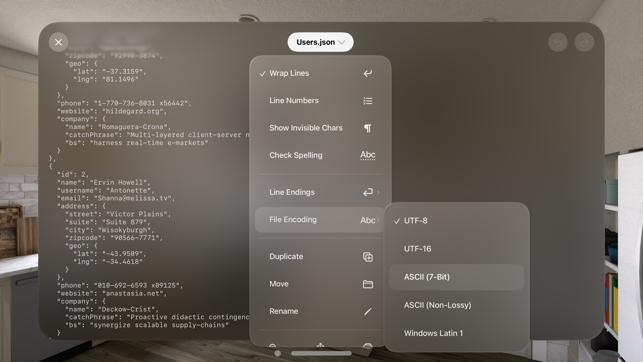
Task: Open the Users.json title dropdown
Action: point(320,42)
